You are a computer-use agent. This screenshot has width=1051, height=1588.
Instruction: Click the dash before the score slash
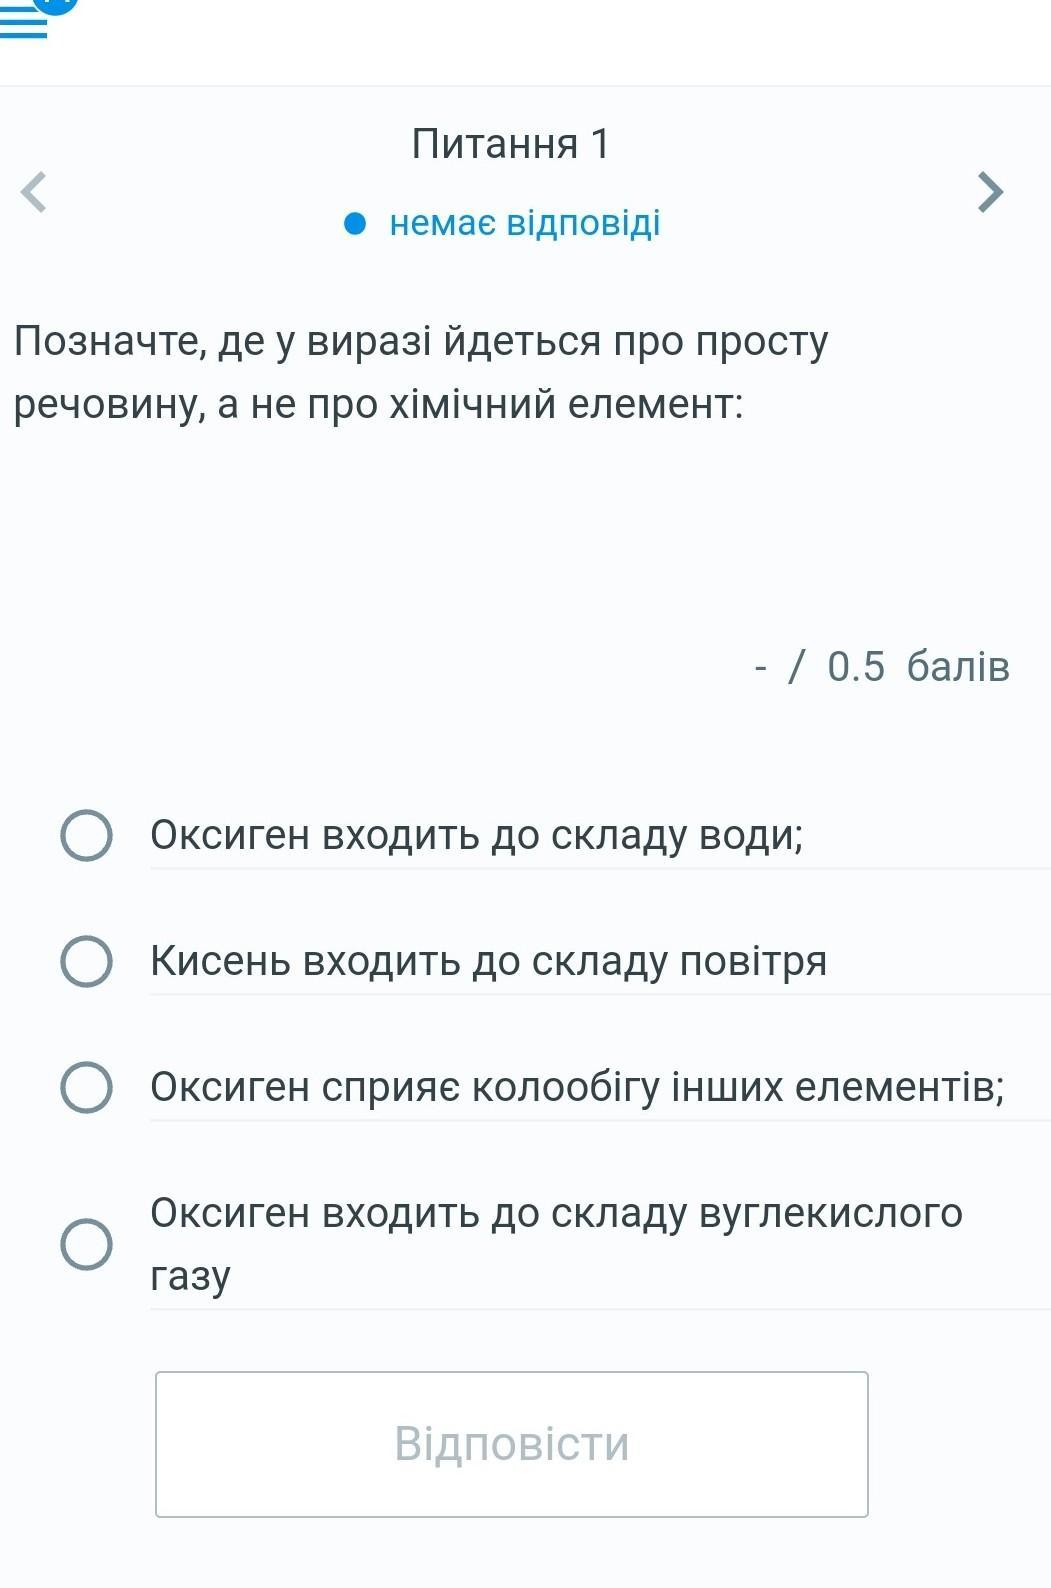point(762,667)
